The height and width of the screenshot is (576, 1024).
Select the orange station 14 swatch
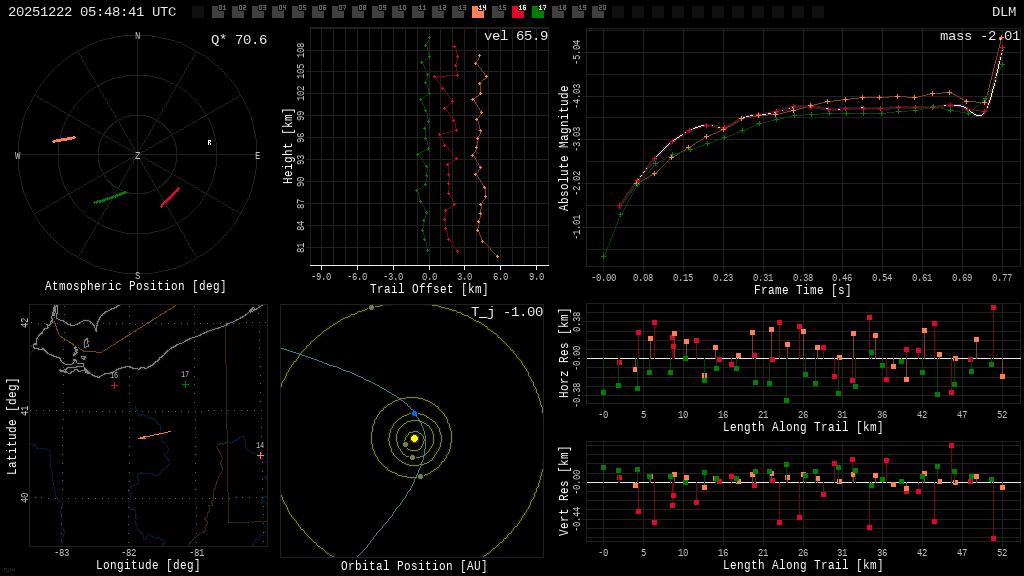(x=478, y=12)
